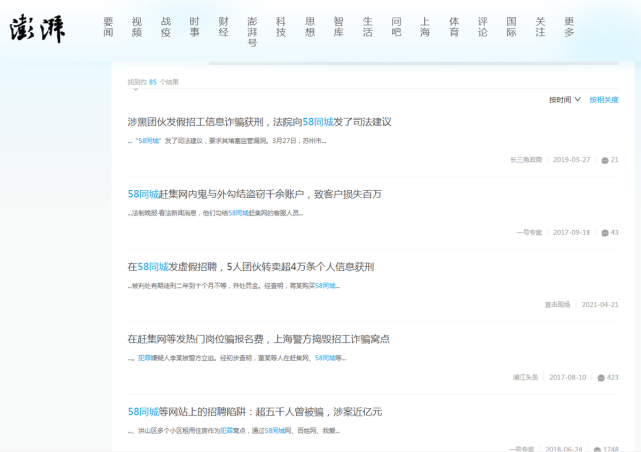Select the 关注 nav item
This screenshot has height=452, width=641.
pyautogui.click(x=540, y=27)
